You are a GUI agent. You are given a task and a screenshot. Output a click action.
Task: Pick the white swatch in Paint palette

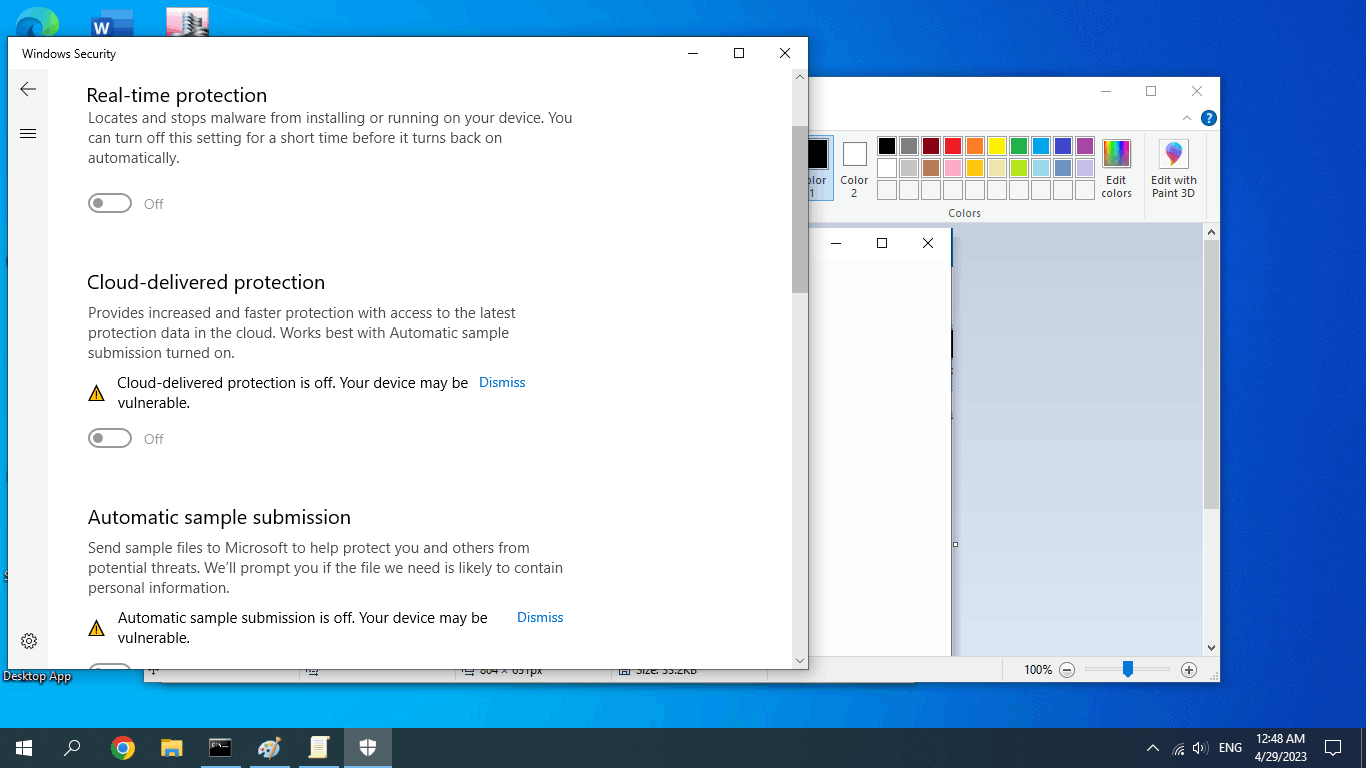click(887, 168)
